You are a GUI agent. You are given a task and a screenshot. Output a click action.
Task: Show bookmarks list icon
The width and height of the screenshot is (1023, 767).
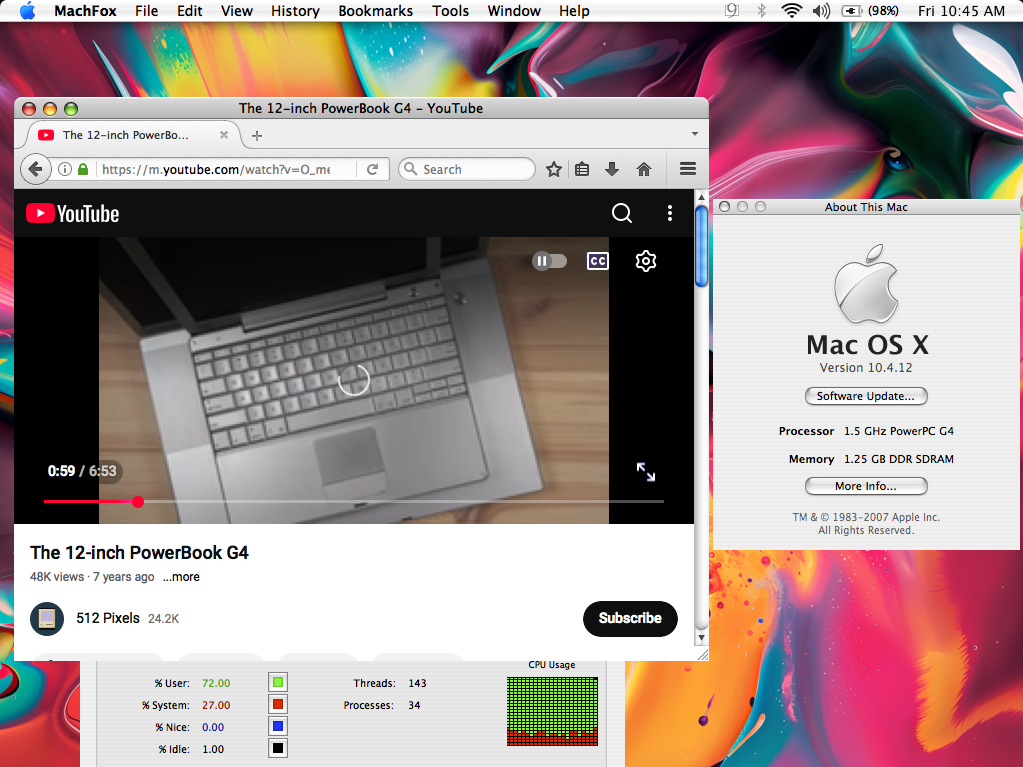582,170
